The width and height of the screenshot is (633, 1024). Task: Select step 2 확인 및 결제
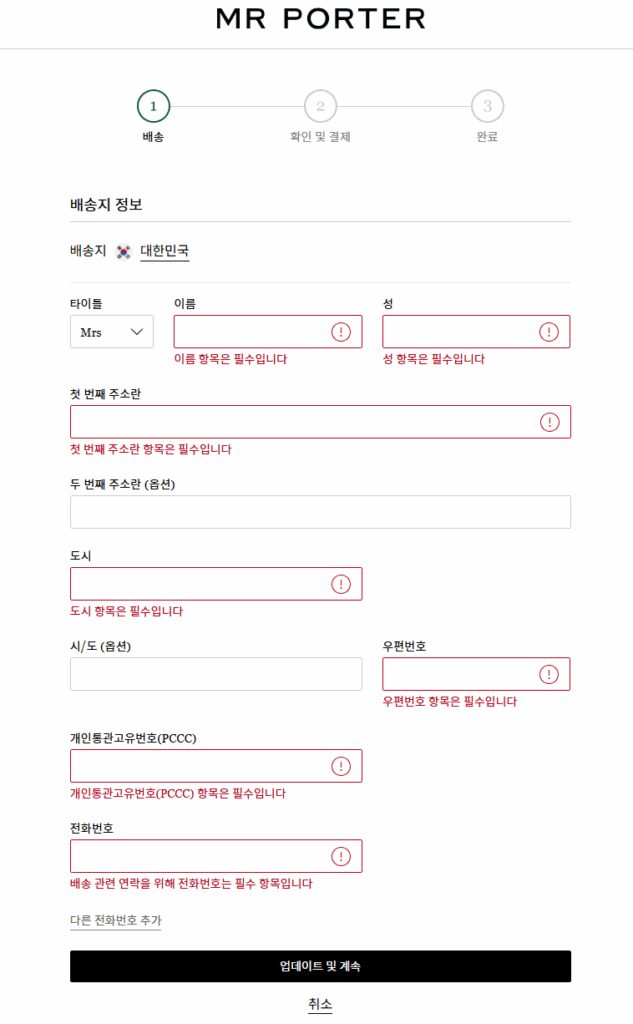[x=320, y=106]
